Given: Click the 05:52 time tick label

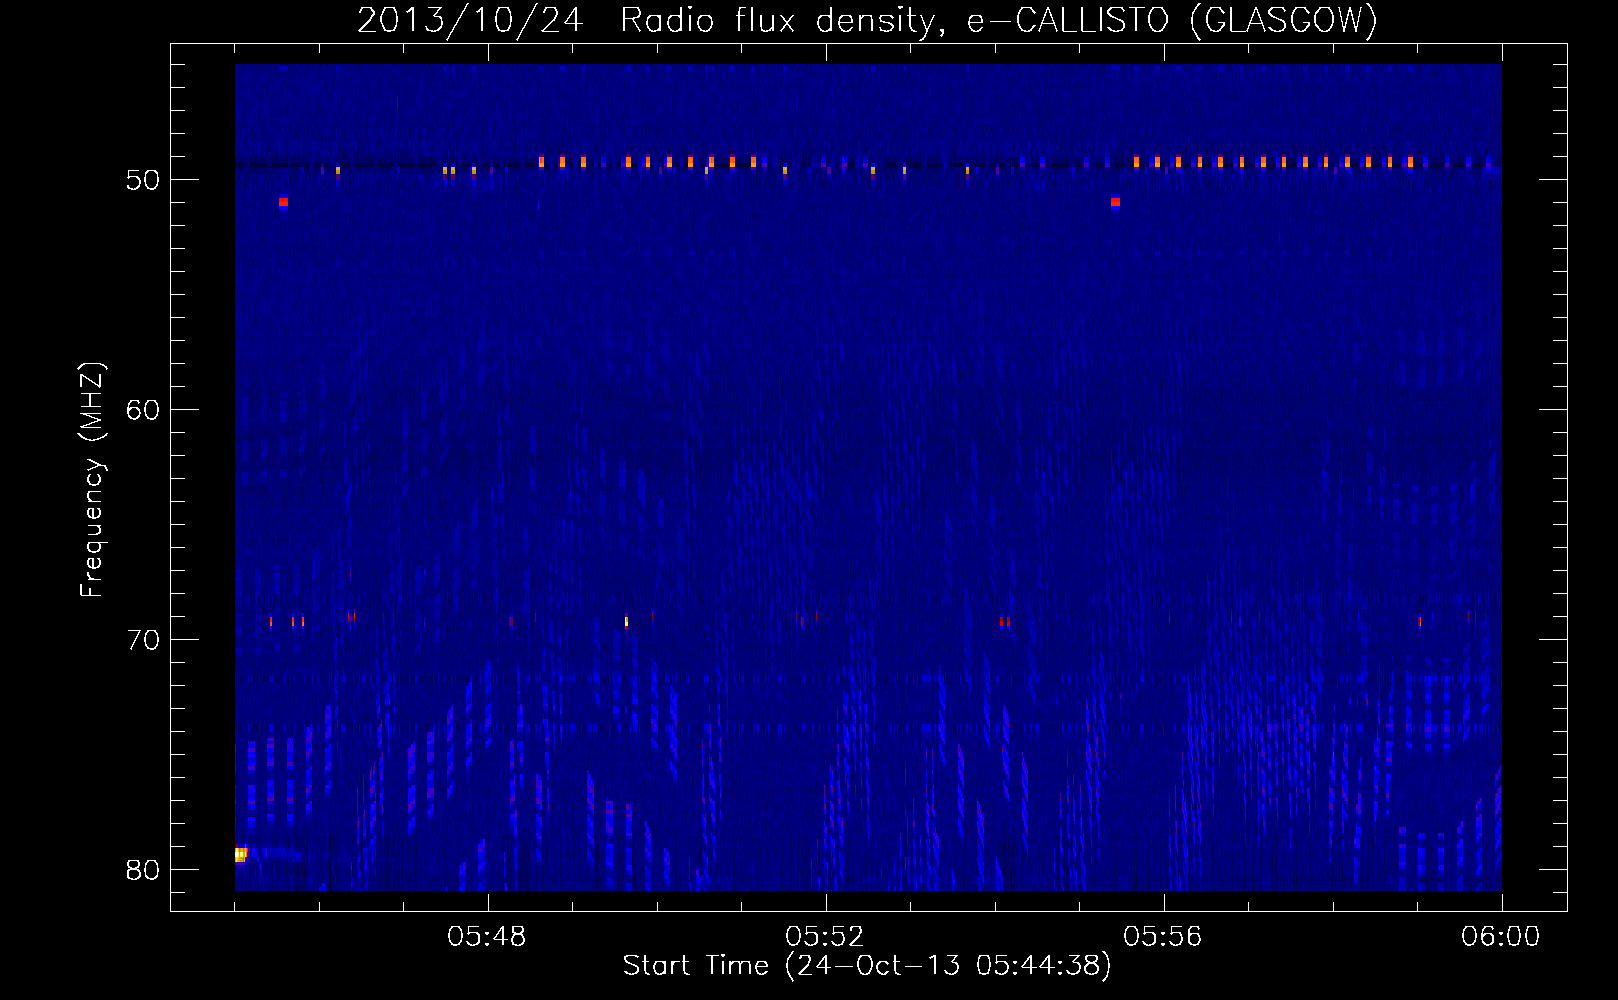Looking at the screenshot, I should coord(825,937).
